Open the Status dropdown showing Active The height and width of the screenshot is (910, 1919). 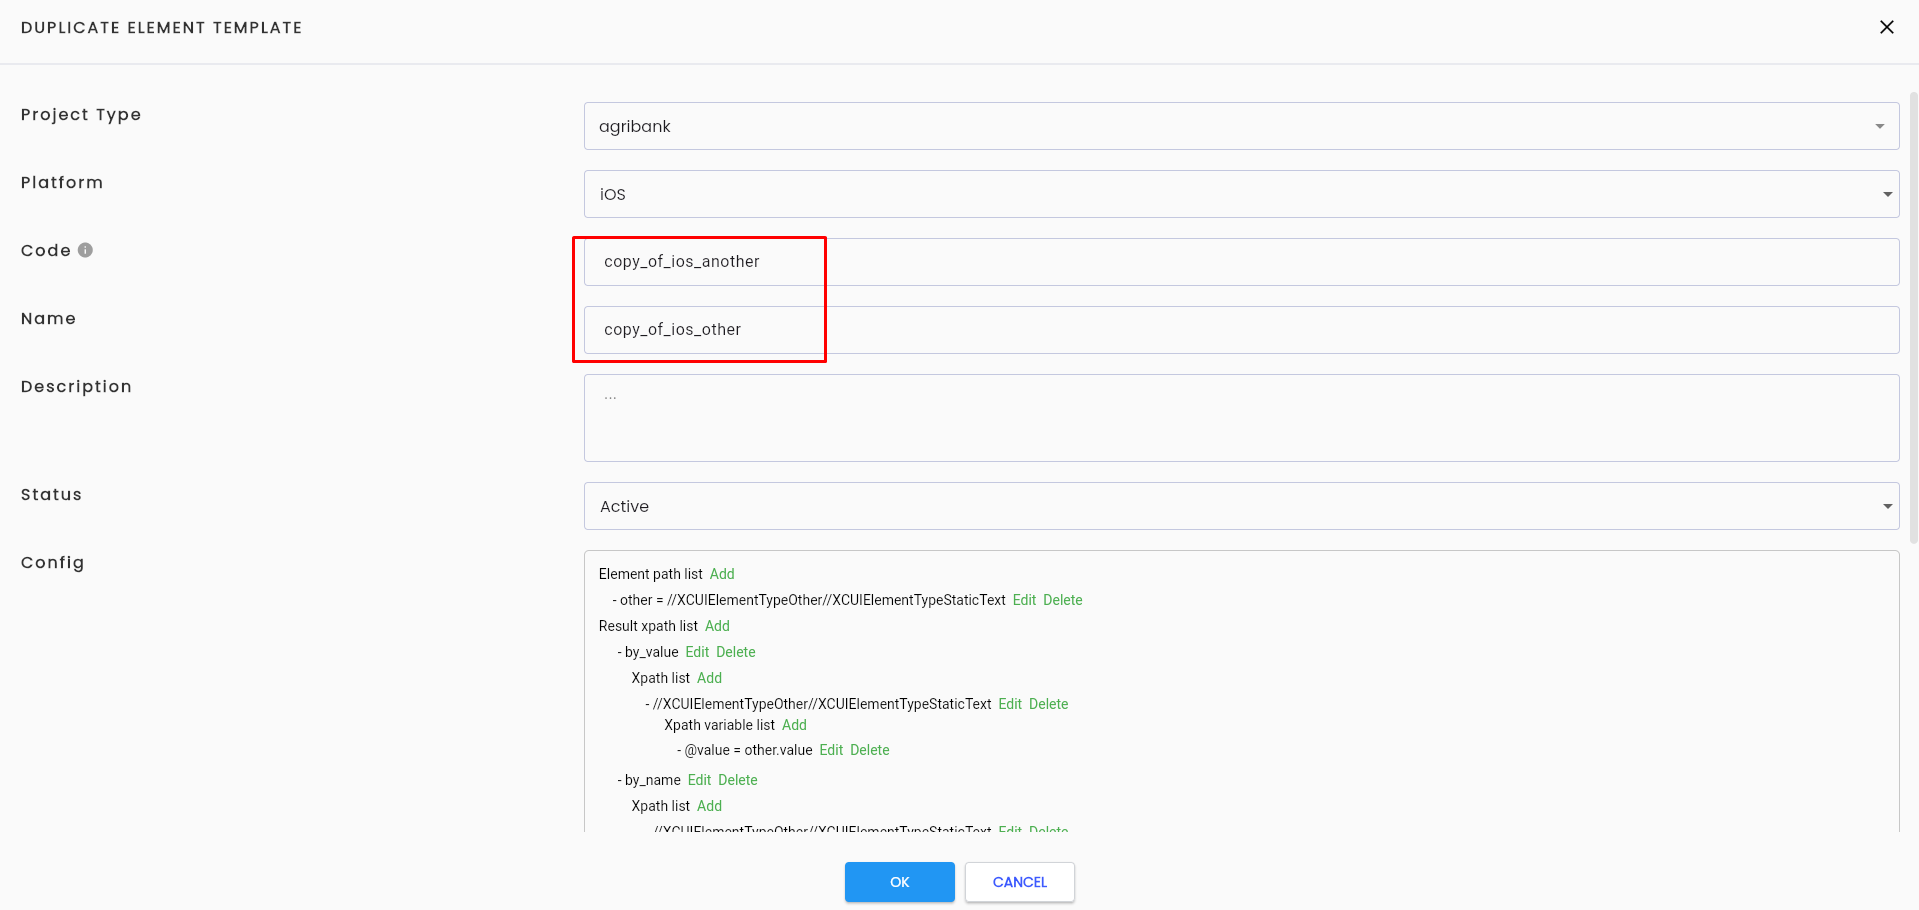(x=1241, y=506)
